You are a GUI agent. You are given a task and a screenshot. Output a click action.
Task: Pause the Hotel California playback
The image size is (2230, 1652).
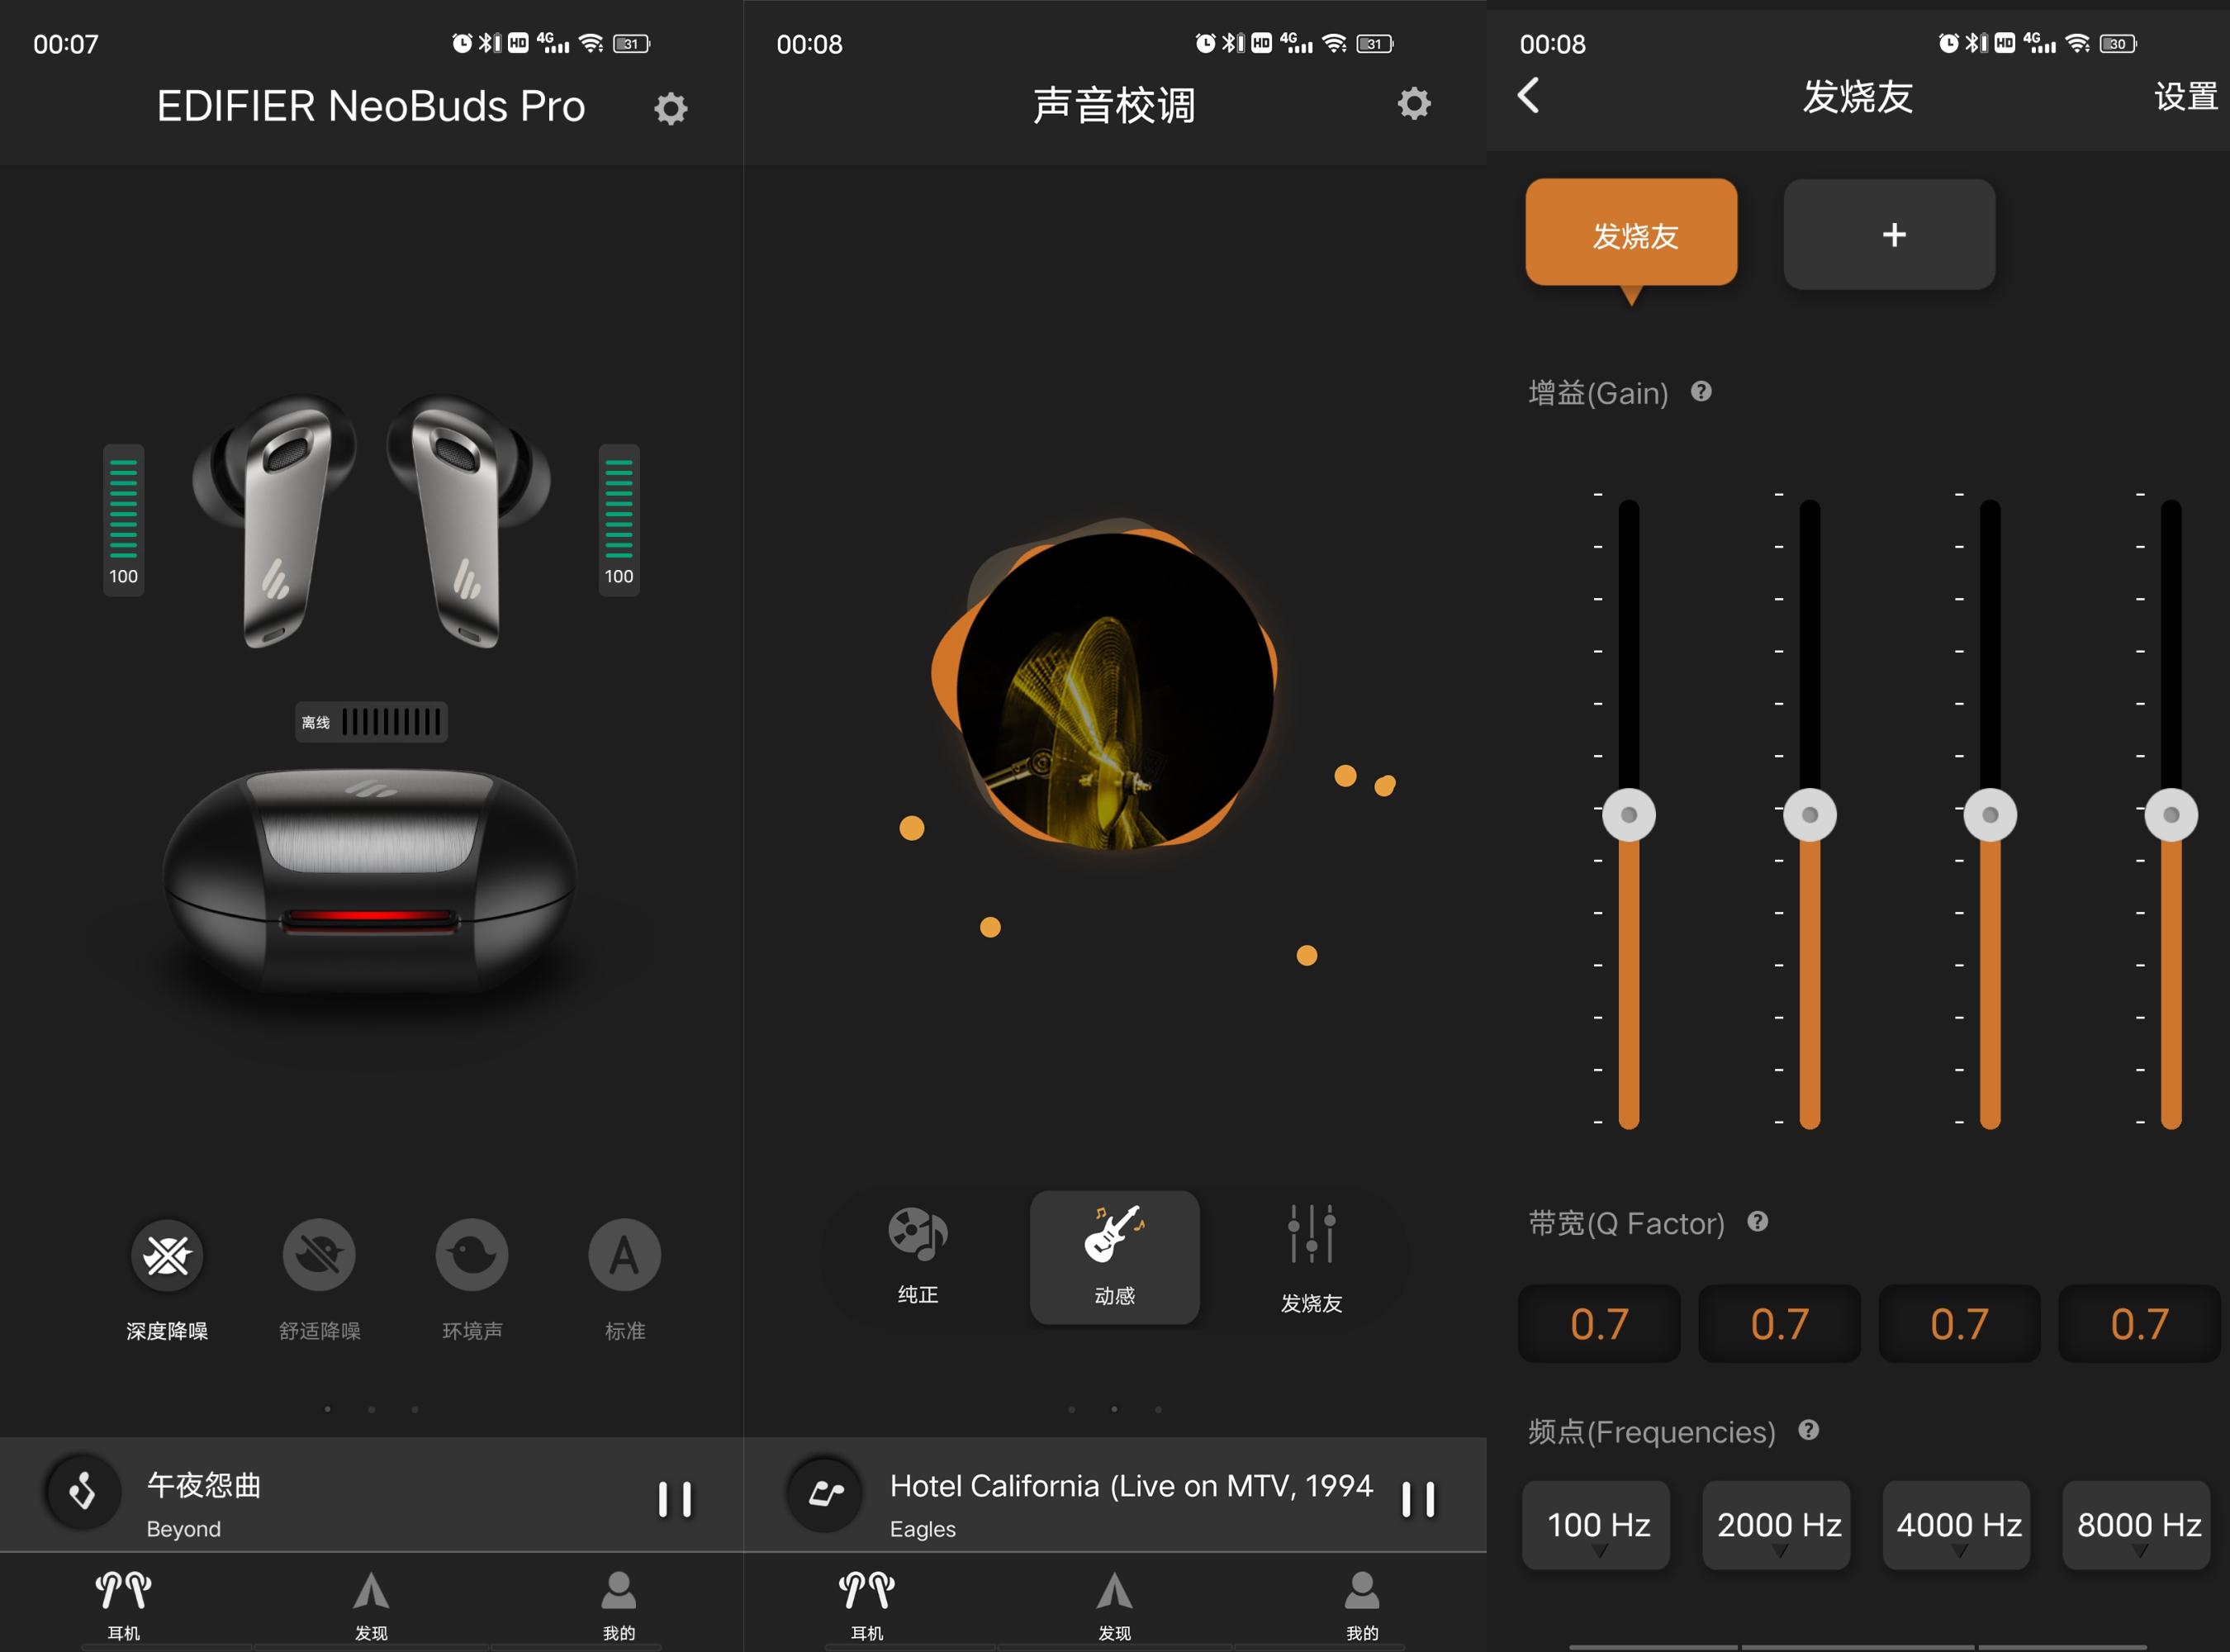pyautogui.click(x=1420, y=1499)
